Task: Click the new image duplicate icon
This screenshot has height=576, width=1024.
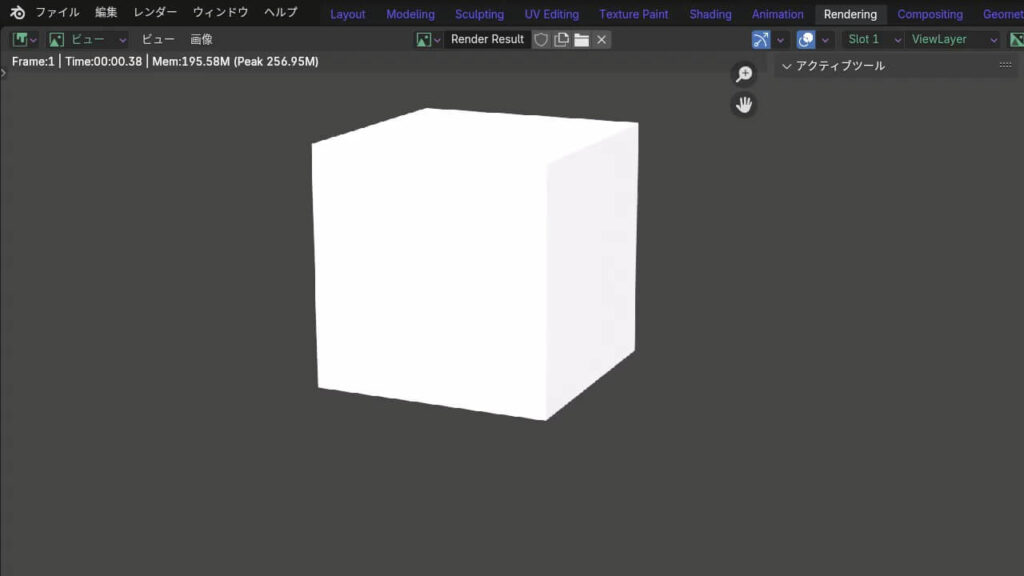Action: pos(561,40)
